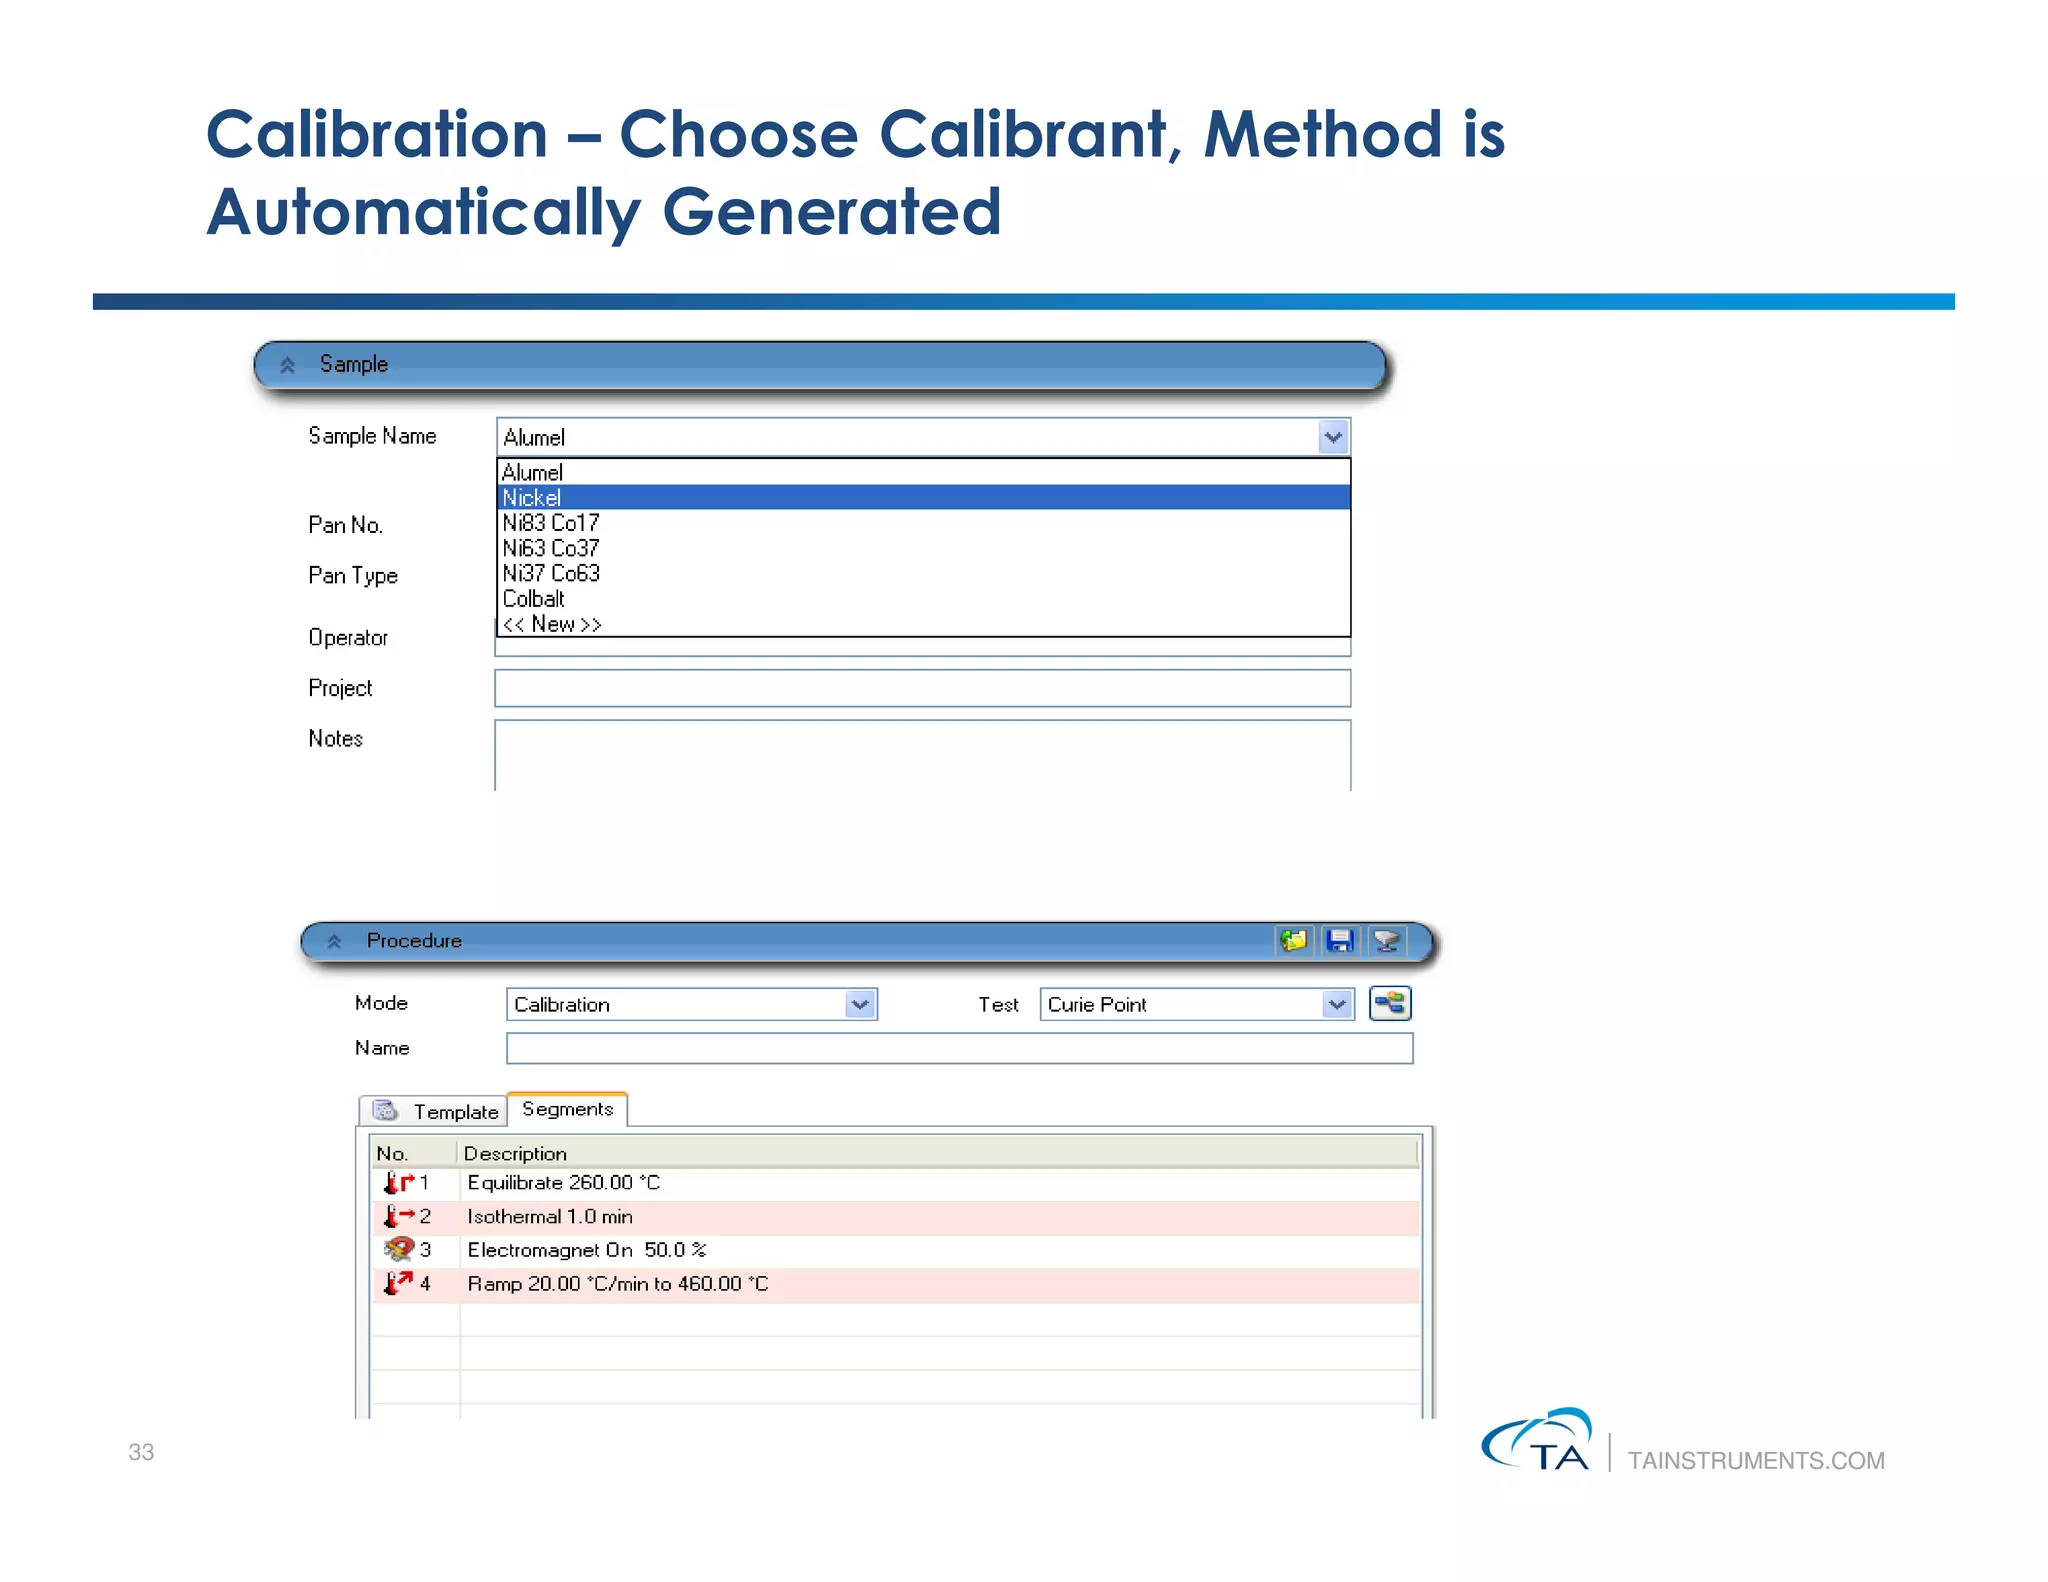Click the Electromagnet segment icon in row 3
The height and width of the screenshot is (1582, 2048).
(398, 1249)
